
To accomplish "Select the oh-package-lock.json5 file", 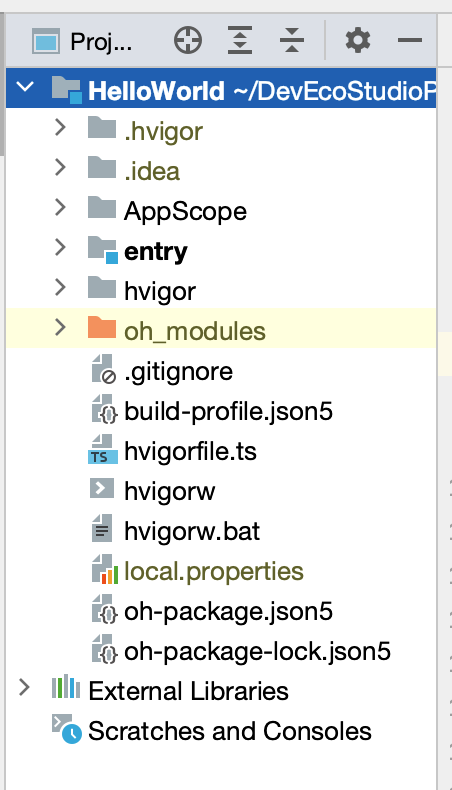I will pos(257,651).
